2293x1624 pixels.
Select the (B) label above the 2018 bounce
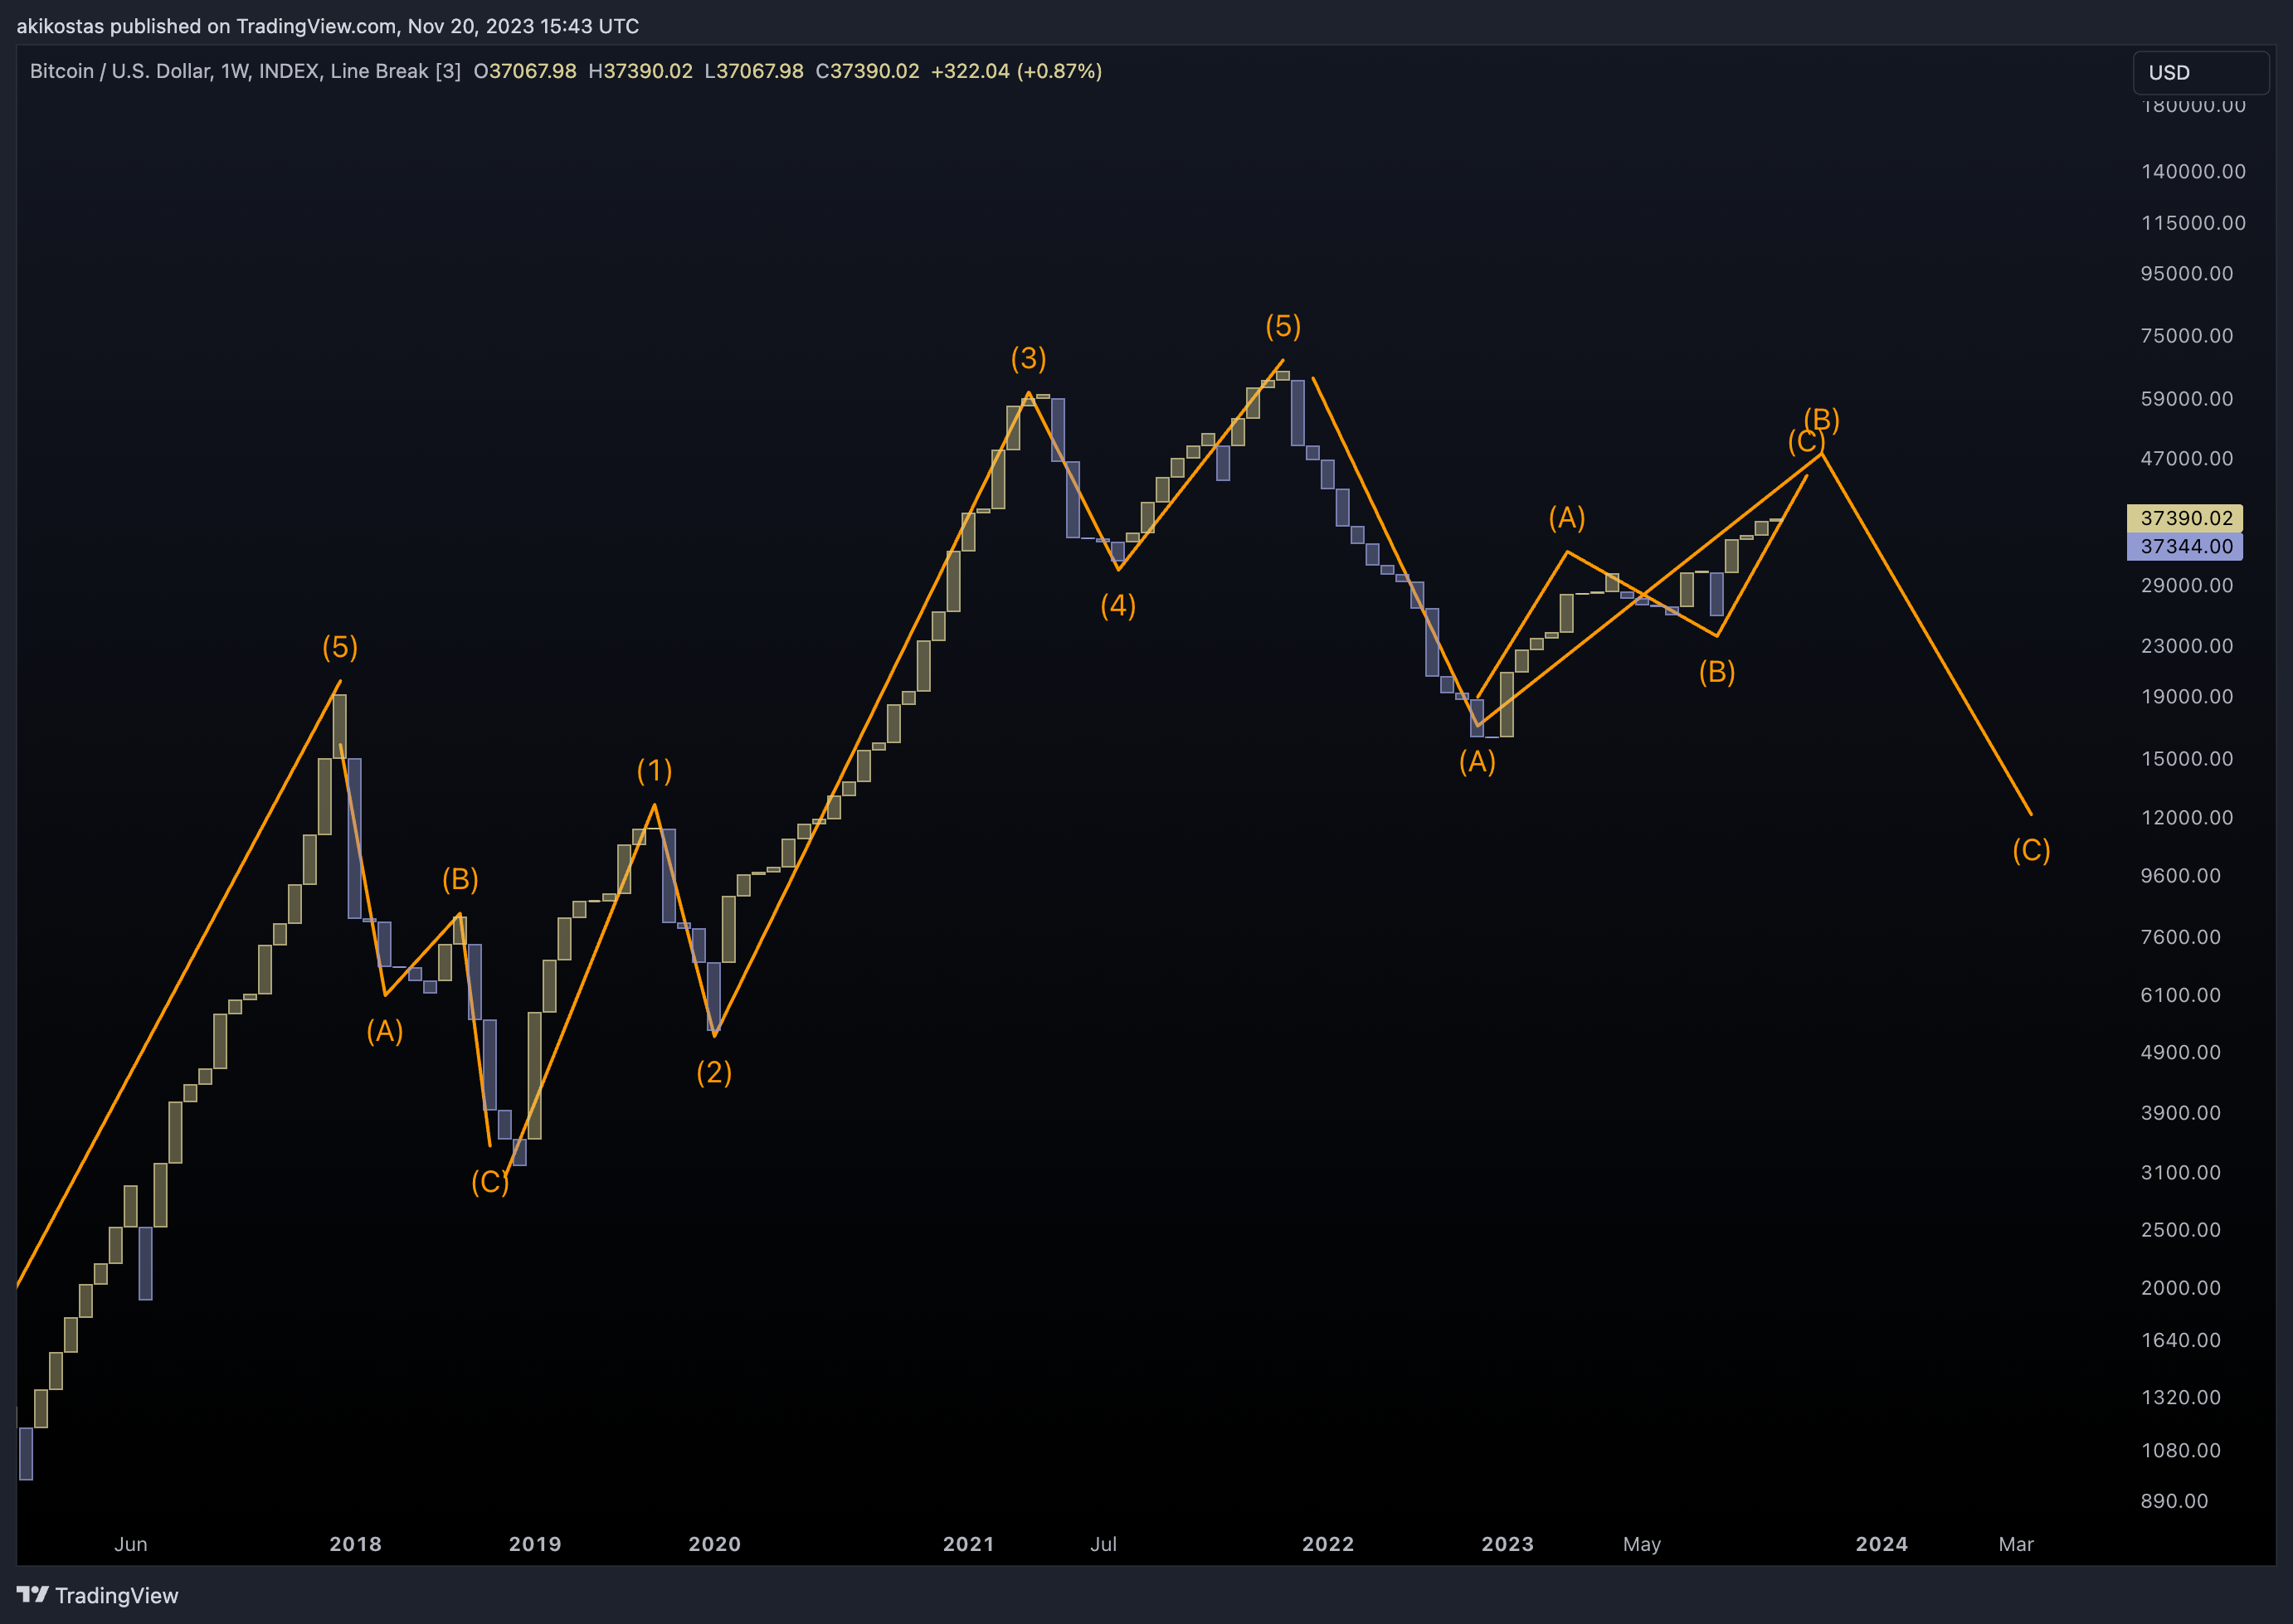[460, 879]
